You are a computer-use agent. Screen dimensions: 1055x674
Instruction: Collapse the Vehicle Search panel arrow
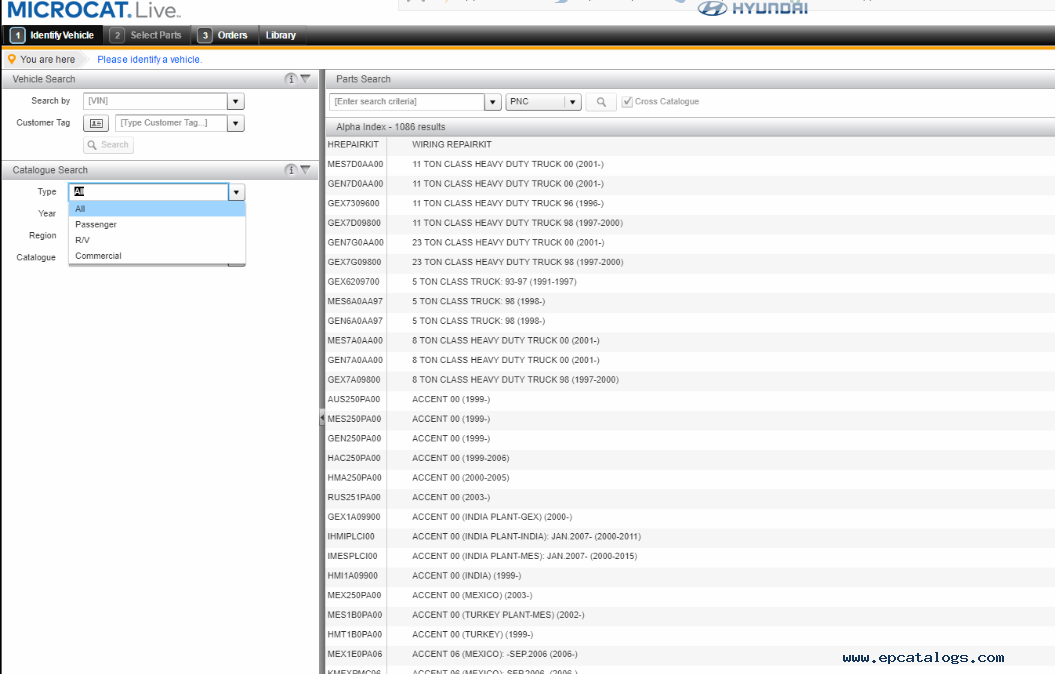coord(305,79)
